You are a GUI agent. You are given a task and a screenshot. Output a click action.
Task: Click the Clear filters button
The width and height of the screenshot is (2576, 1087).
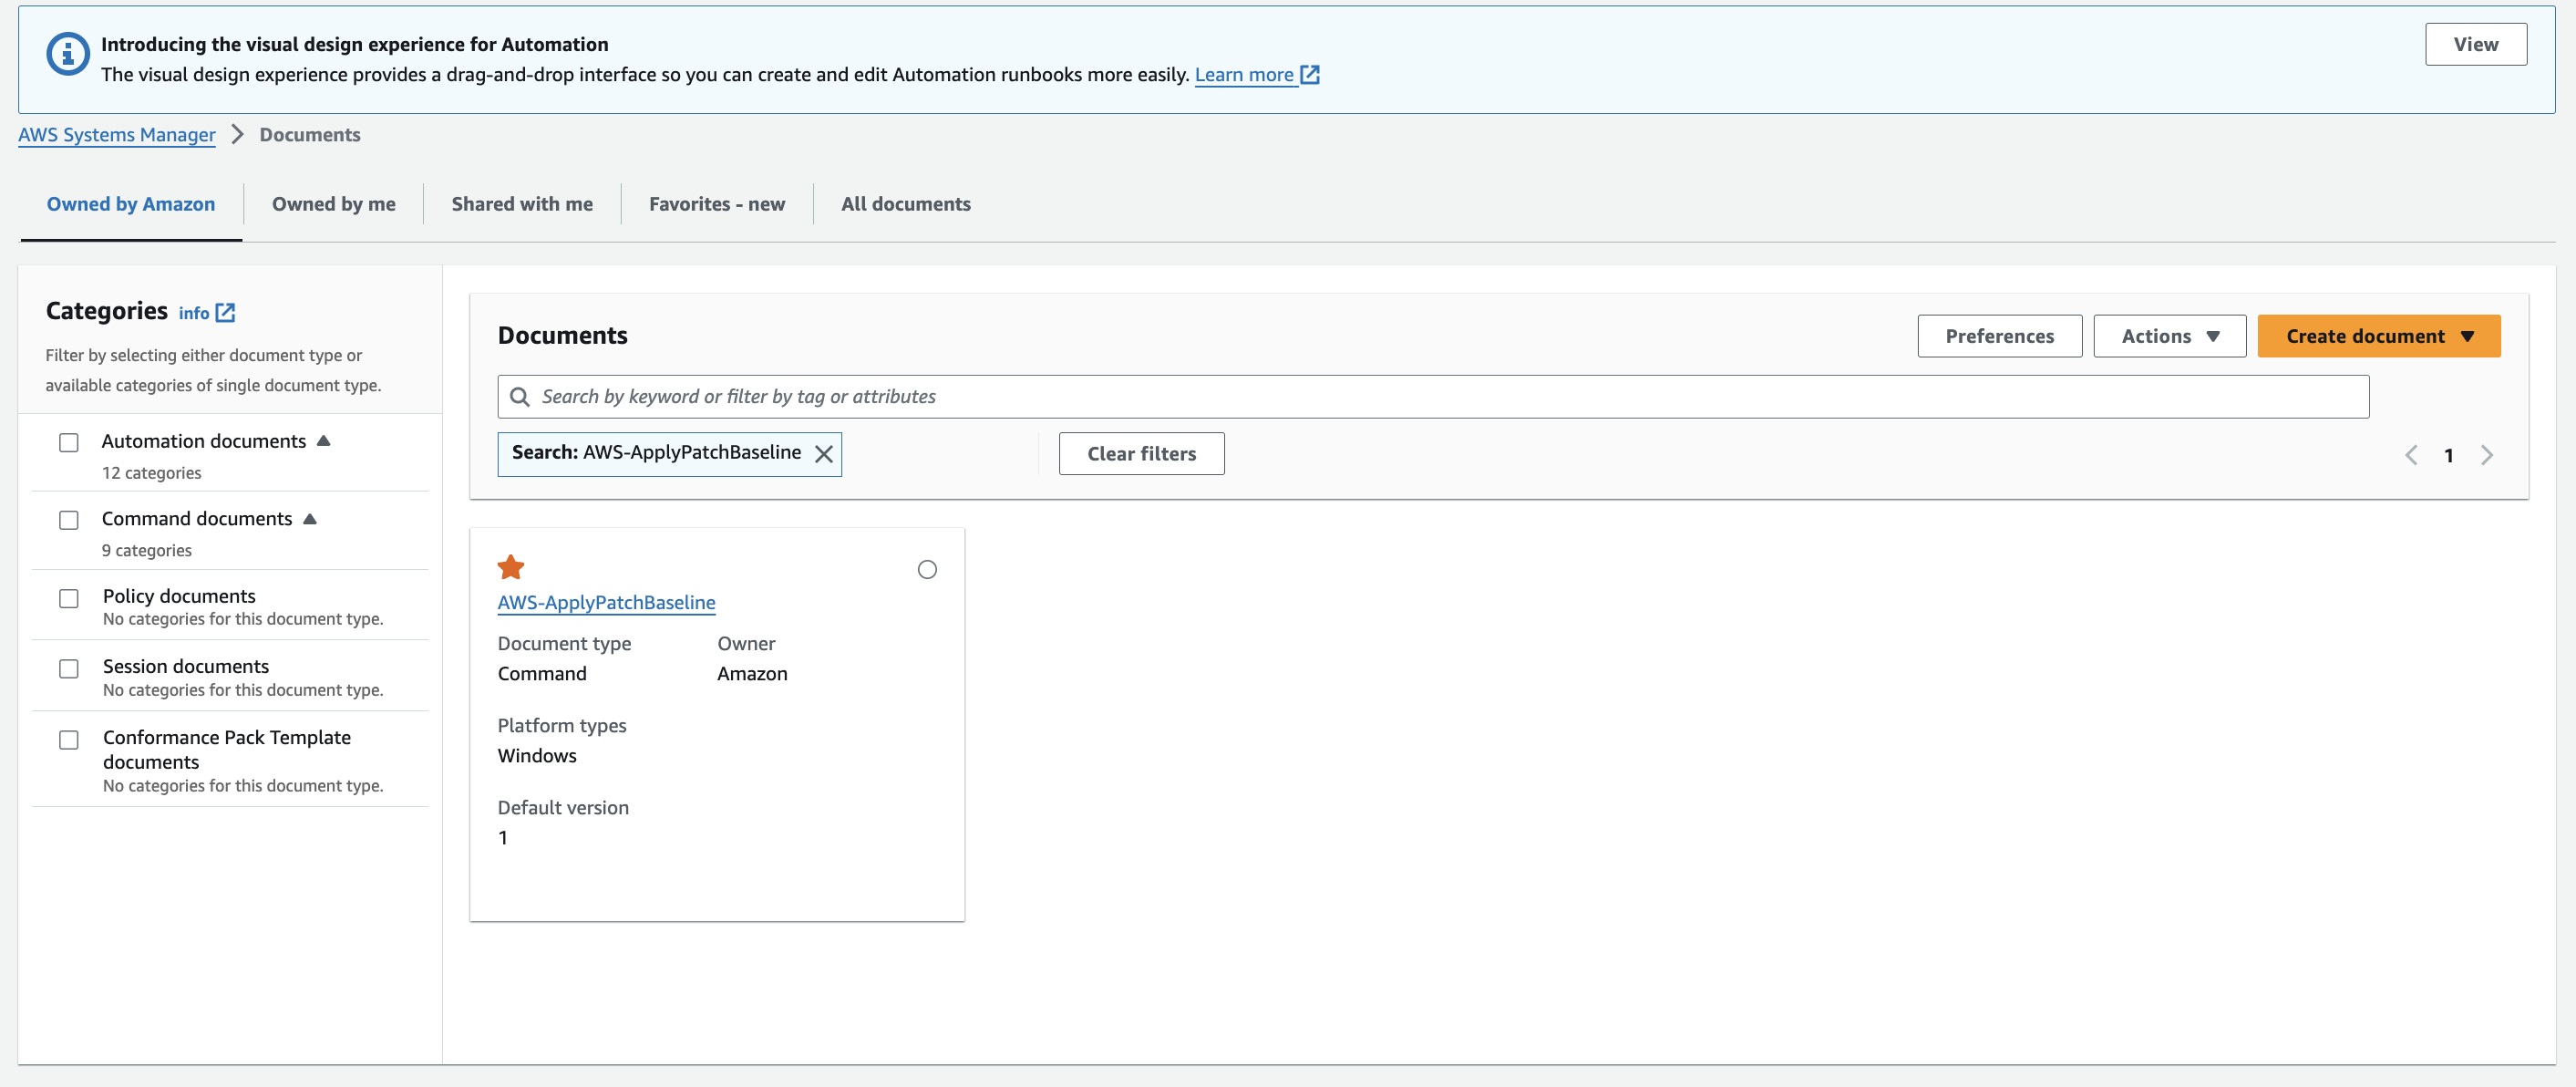click(x=1141, y=454)
